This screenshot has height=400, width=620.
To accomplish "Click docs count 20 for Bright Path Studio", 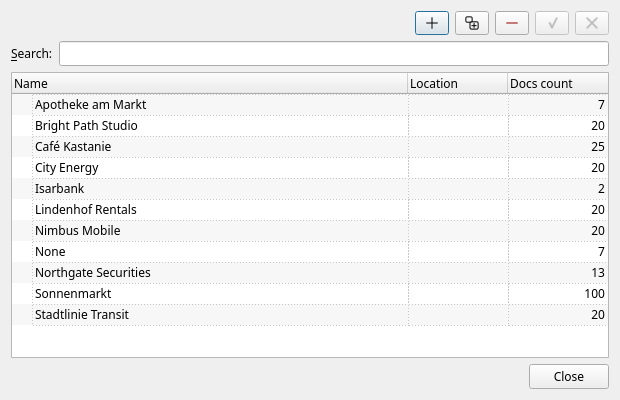I will 598,126.
